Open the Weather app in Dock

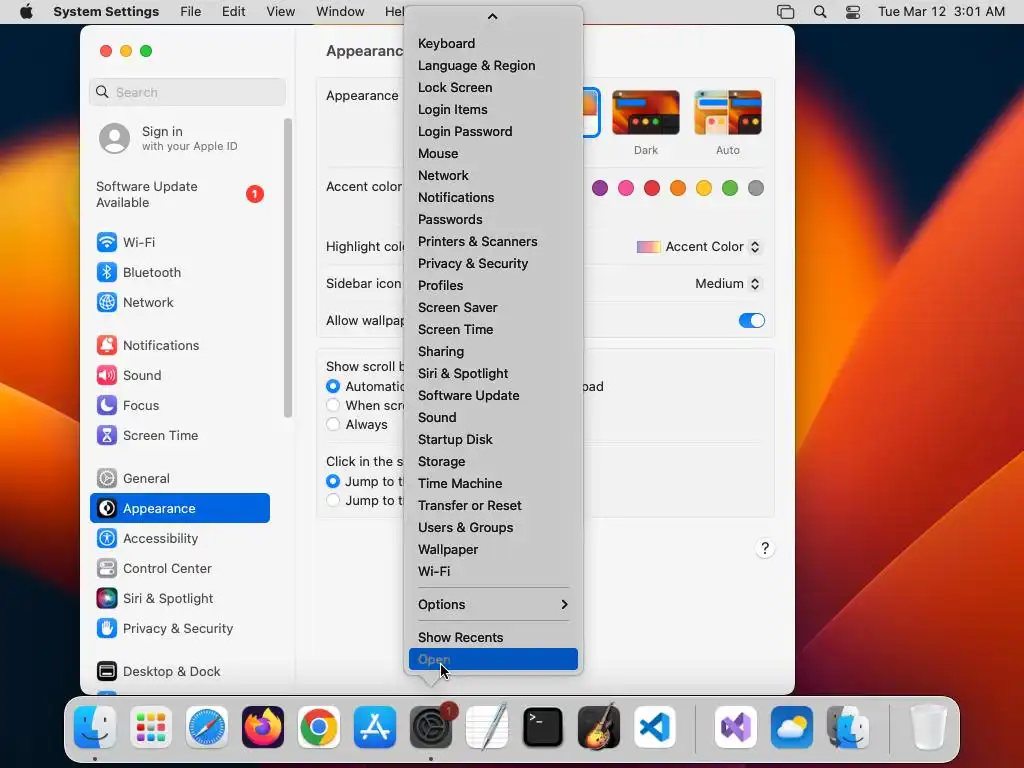coord(792,727)
